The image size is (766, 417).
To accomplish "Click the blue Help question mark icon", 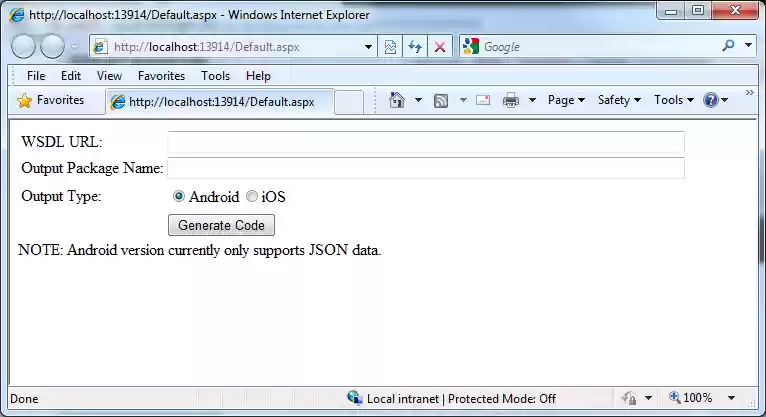I will click(x=711, y=100).
